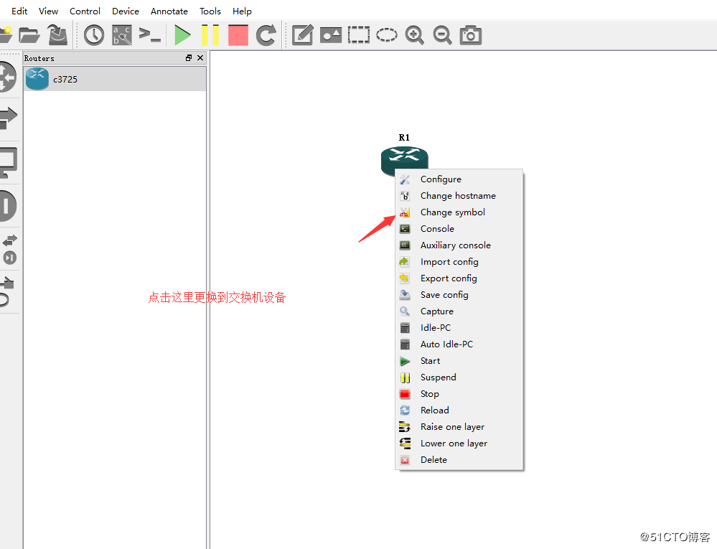This screenshot has width=717, height=549.
Task: Browse switches sidebar icon
Action: (x=8, y=118)
